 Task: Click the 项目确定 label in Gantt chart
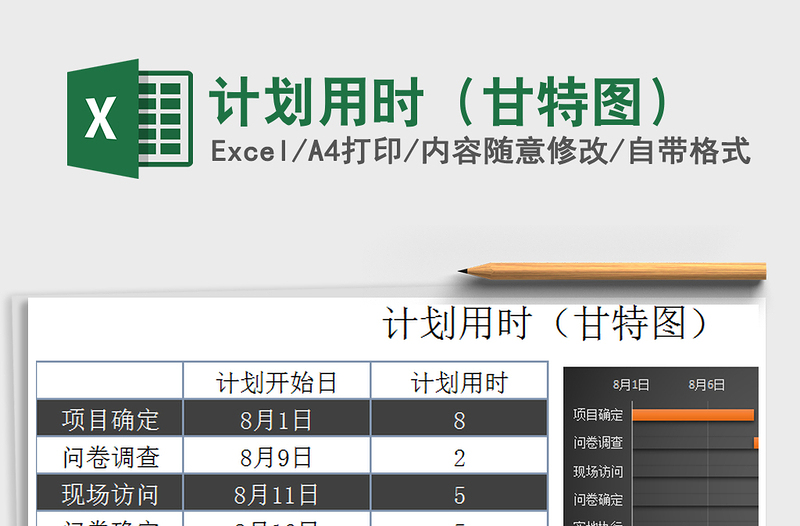click(x=598, y=415)
